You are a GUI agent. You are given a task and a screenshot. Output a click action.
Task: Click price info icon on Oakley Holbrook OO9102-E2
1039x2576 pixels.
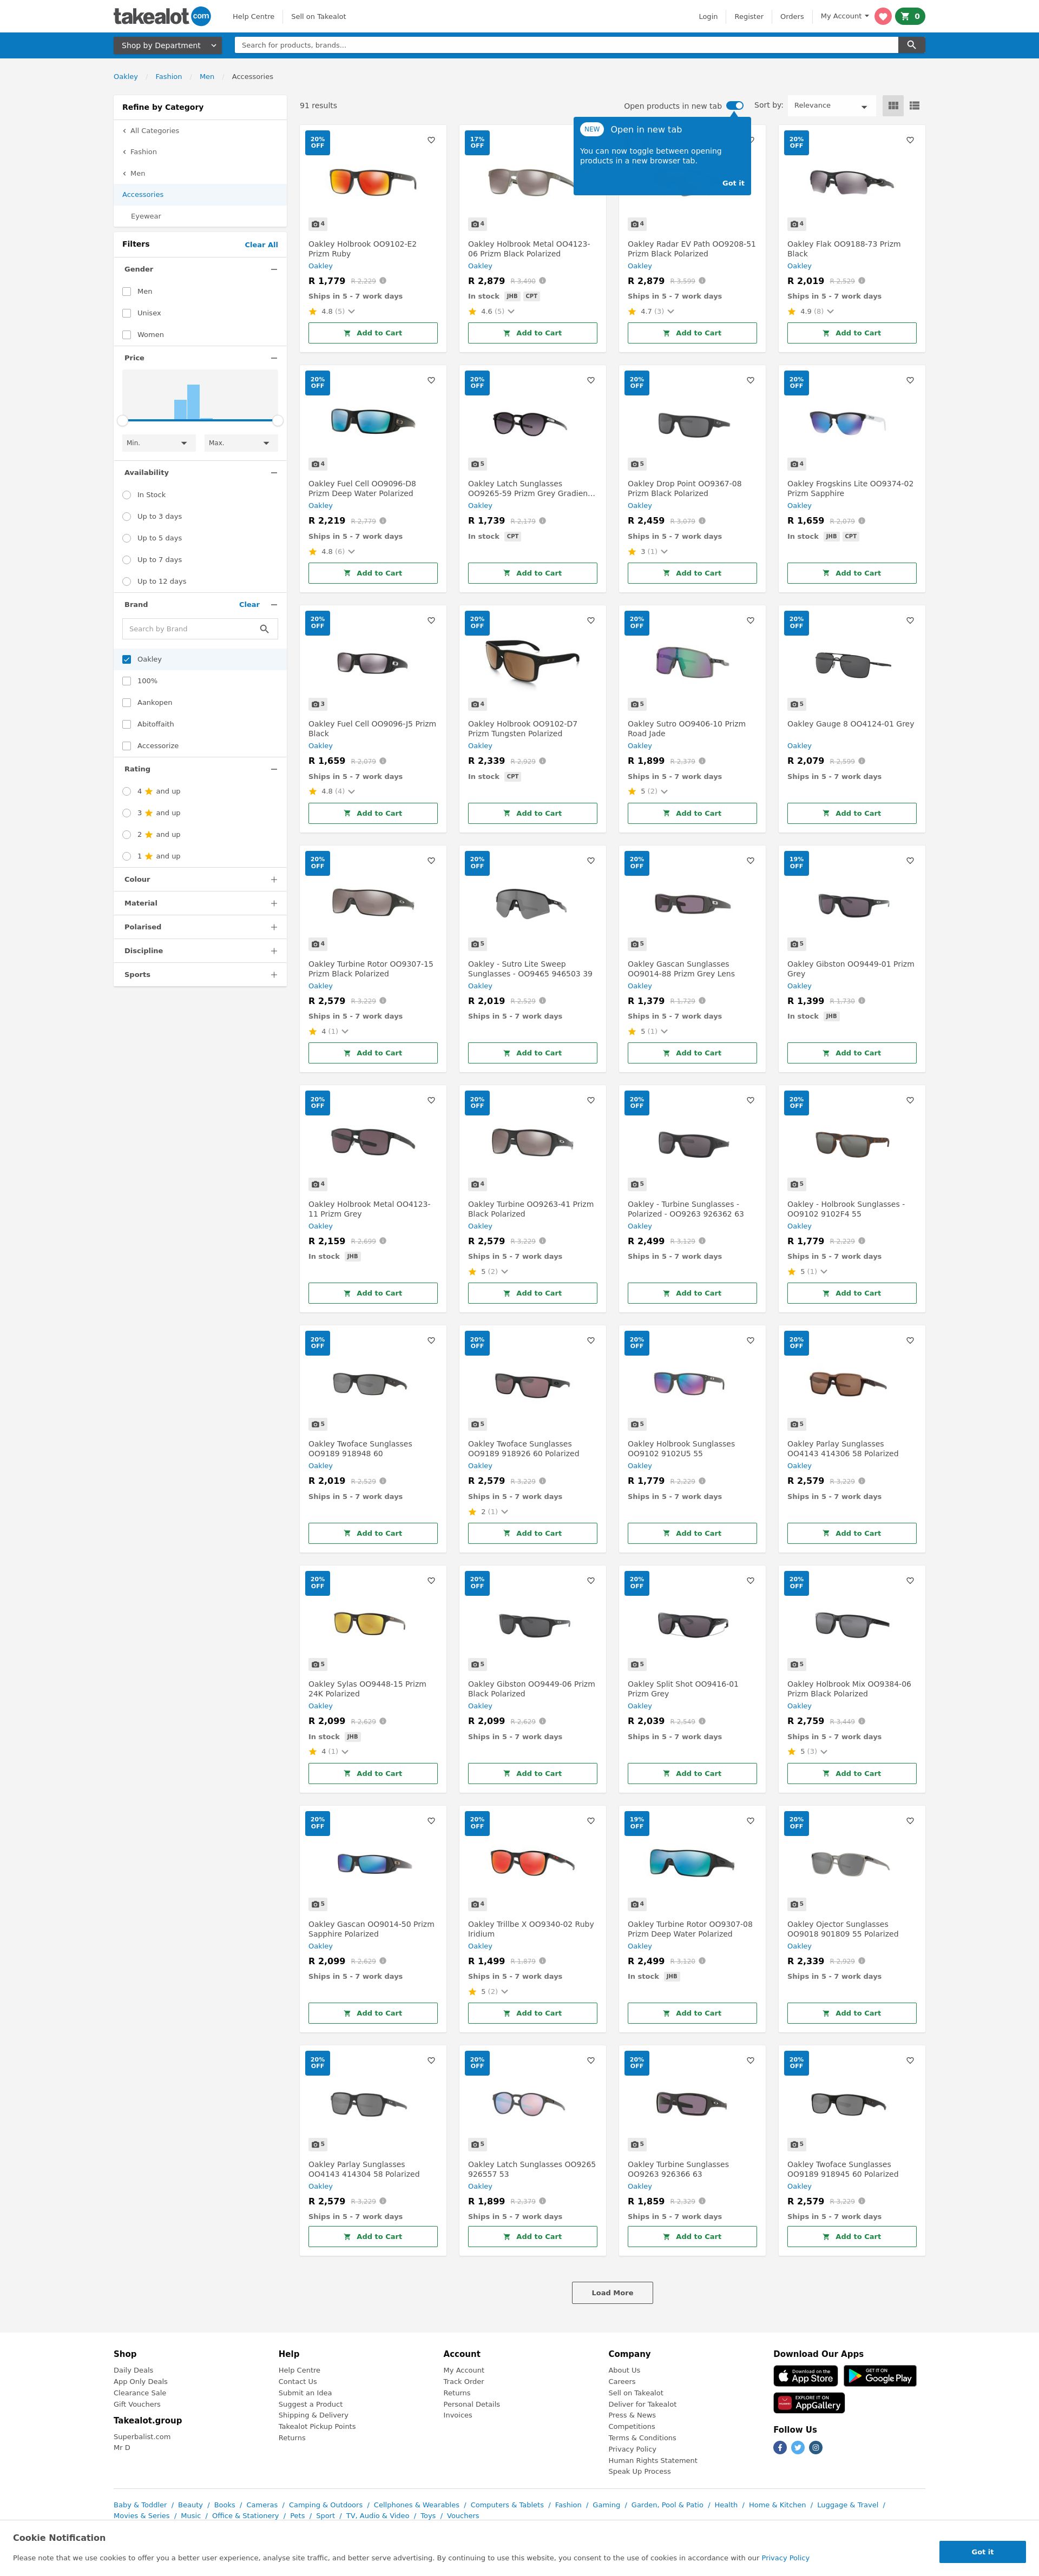[383, 281]
